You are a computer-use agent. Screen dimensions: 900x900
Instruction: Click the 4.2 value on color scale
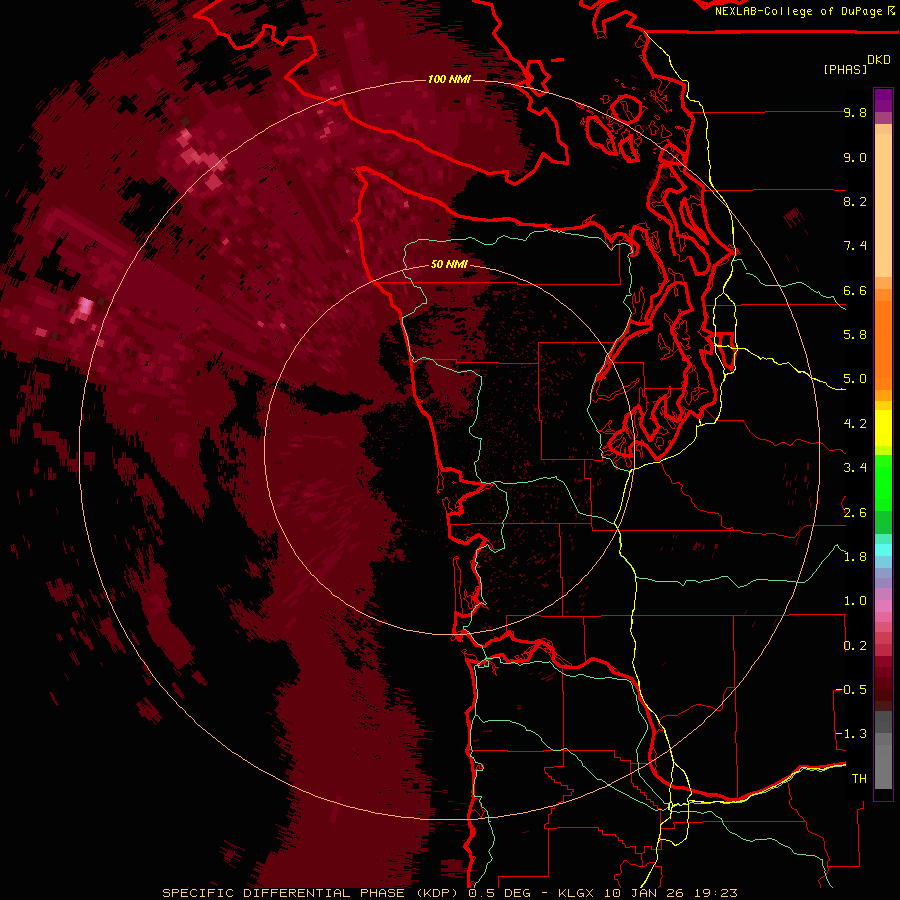click(x=855, y=424)
